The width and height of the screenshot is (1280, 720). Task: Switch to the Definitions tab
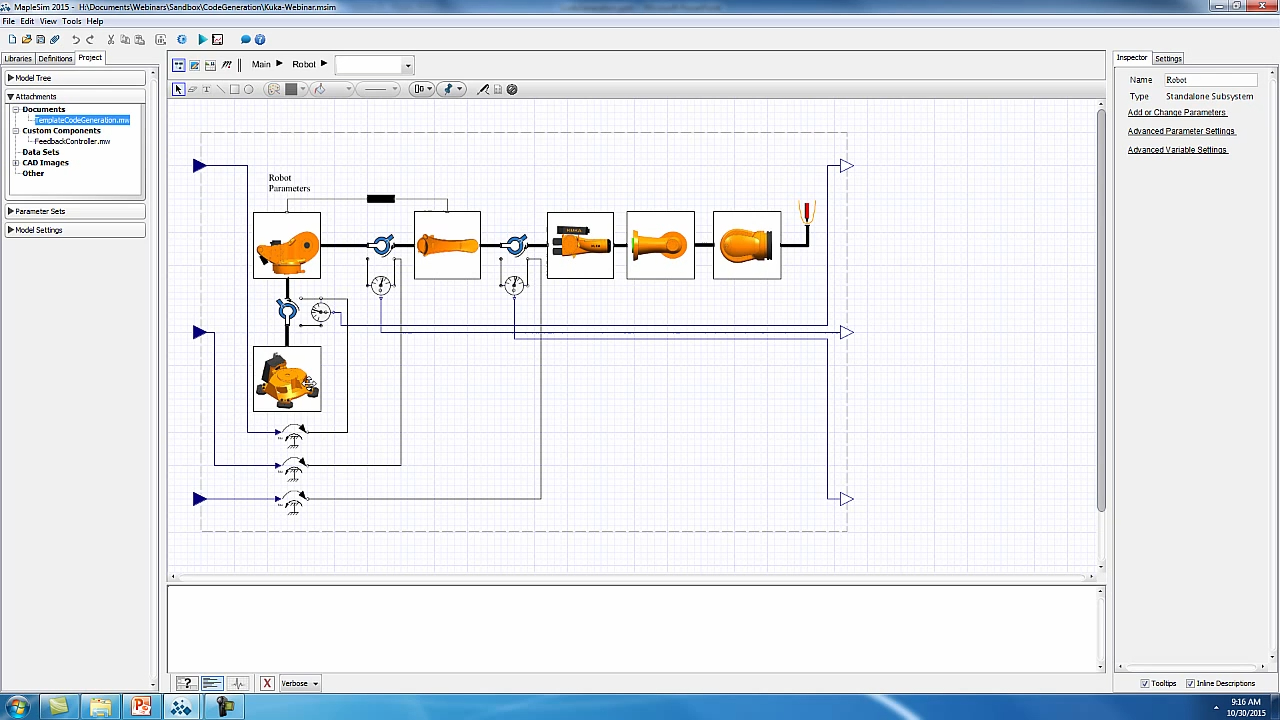pyautogui.click(x=56, y=58)
